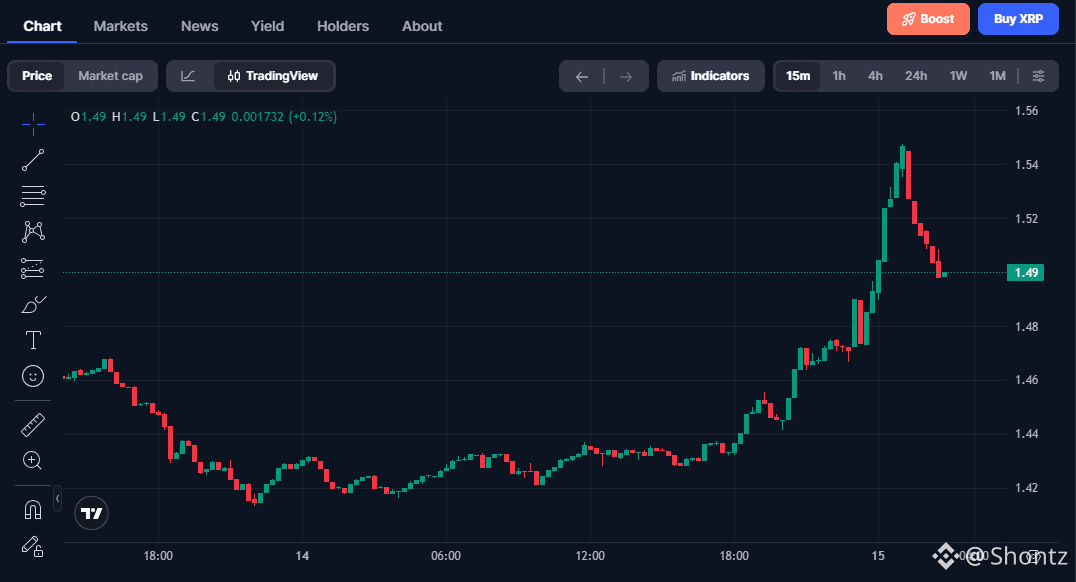1076x582 pixels.
Task: Click the 18:00 time axis label near 14
Action: [x=158, y=556]
